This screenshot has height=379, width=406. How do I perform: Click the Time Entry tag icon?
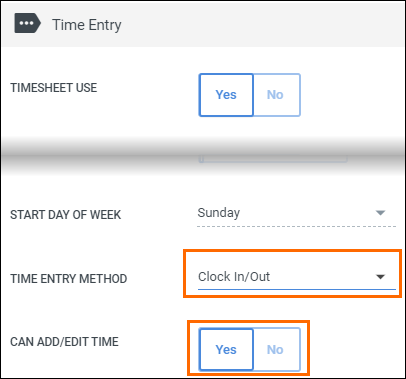(28, 23)
